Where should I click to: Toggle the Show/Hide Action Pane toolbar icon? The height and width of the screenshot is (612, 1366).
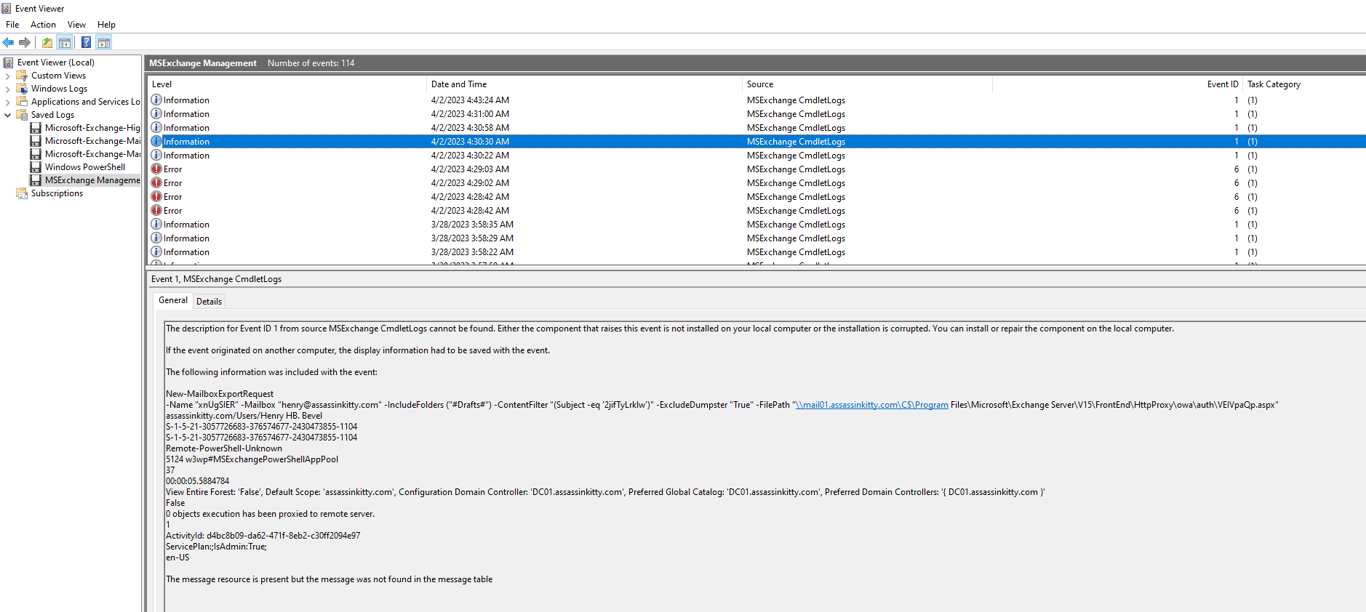tap(104, 42)
